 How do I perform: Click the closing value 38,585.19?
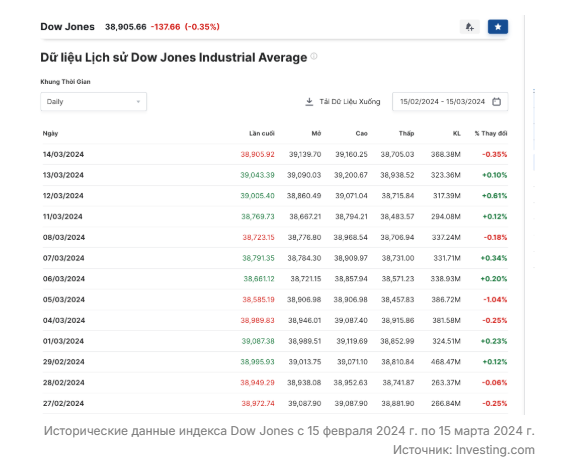258,299
